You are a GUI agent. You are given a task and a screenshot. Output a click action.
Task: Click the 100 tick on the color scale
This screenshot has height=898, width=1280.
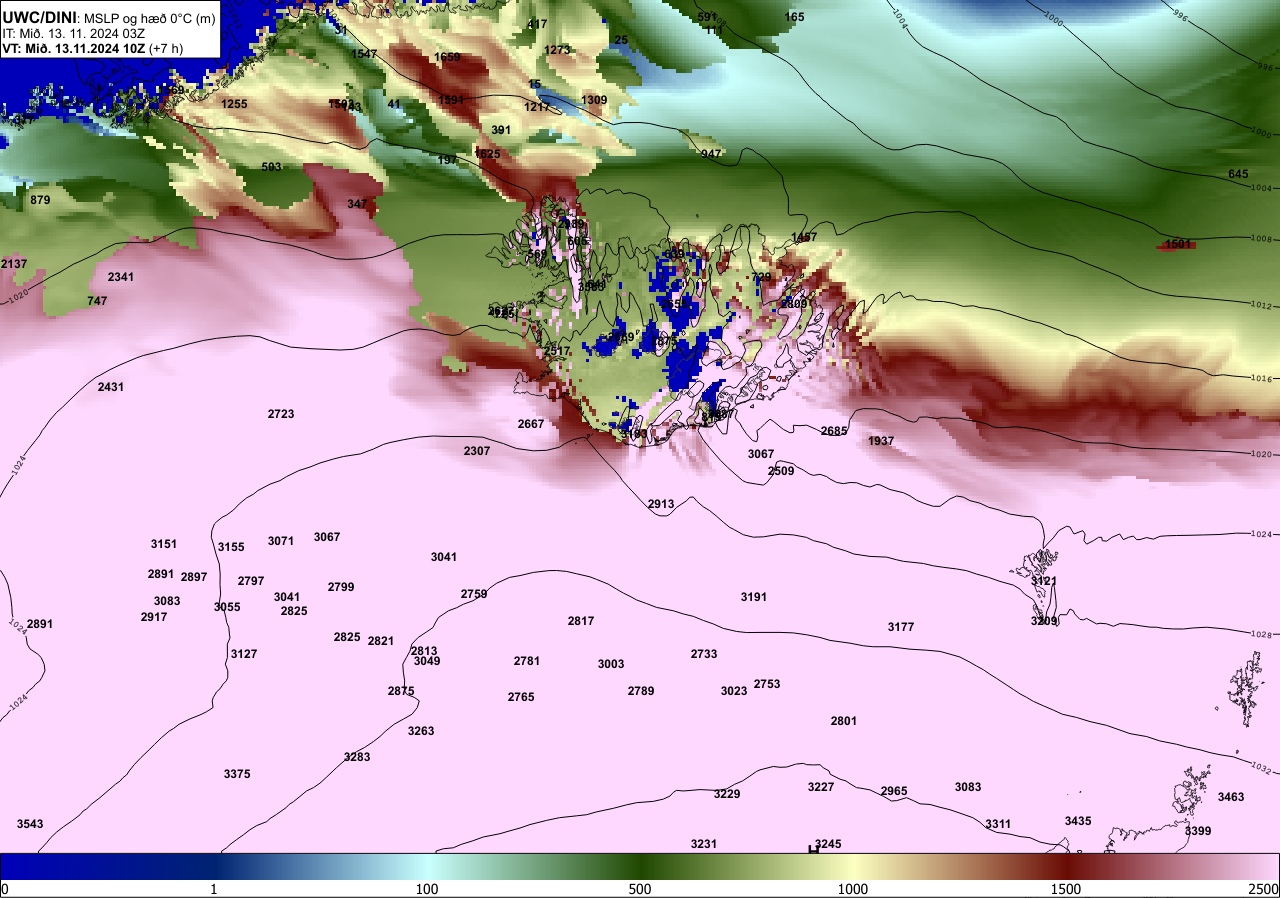point(427,889)
